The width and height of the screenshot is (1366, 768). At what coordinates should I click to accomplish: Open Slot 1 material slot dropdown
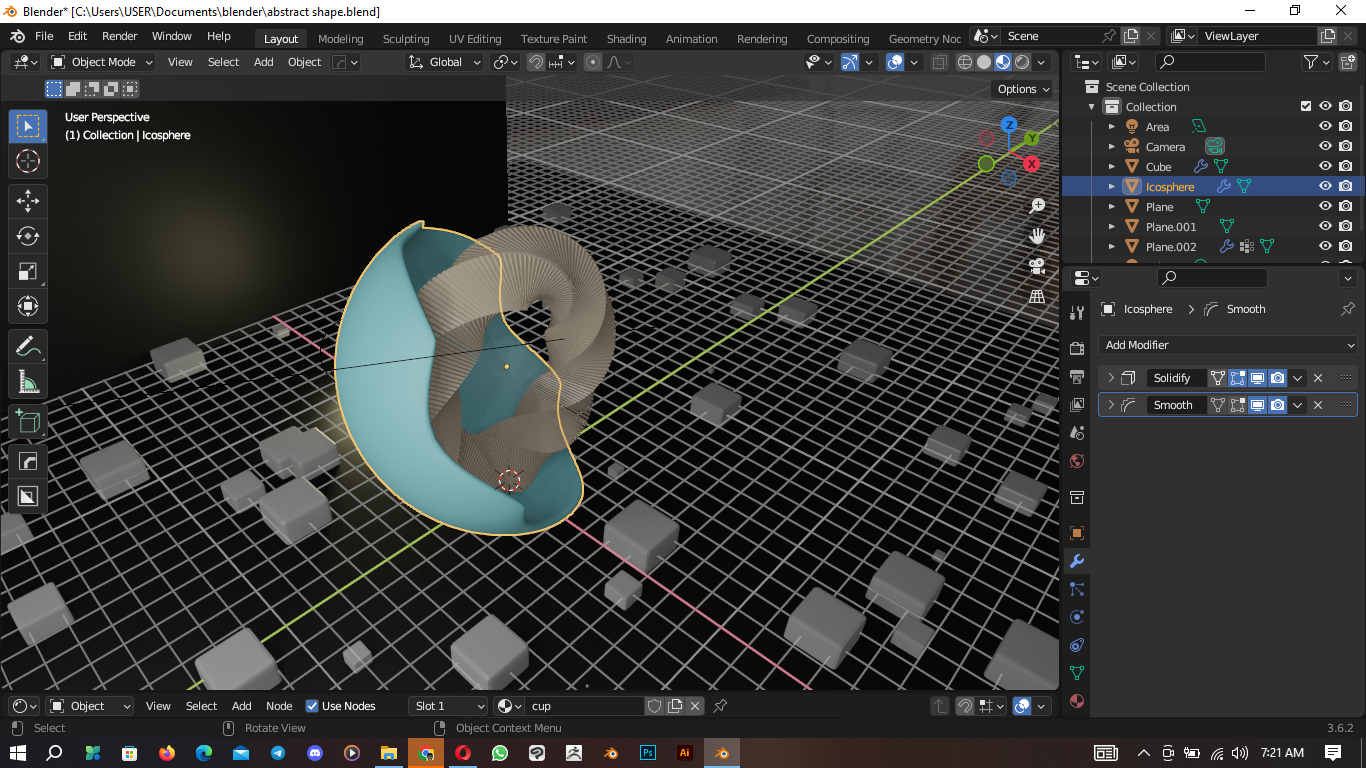click(x=449, y=706)
